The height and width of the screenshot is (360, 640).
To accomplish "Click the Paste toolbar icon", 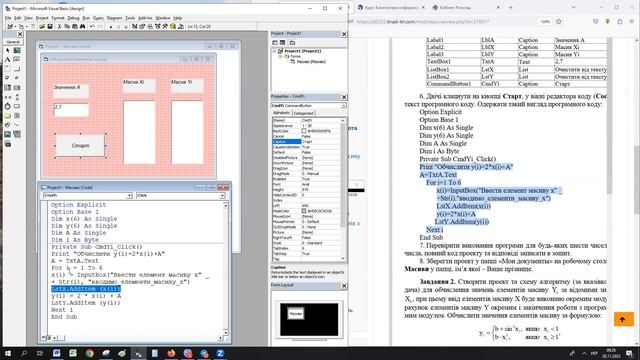I will pos(75,26).
